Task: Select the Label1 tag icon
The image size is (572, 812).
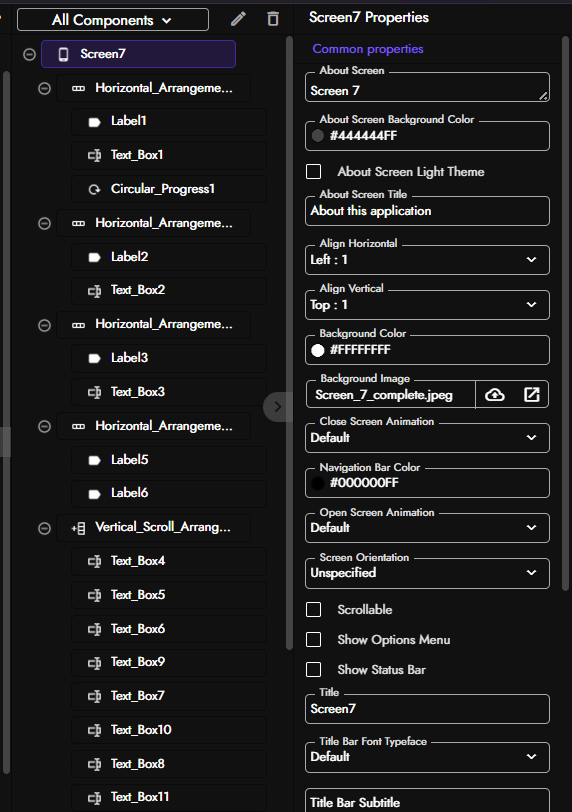Action: coord(94,122)
